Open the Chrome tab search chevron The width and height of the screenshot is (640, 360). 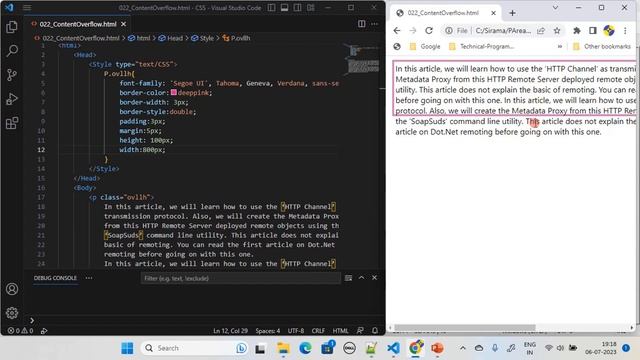pyautogui.click(x=555, y=7)
